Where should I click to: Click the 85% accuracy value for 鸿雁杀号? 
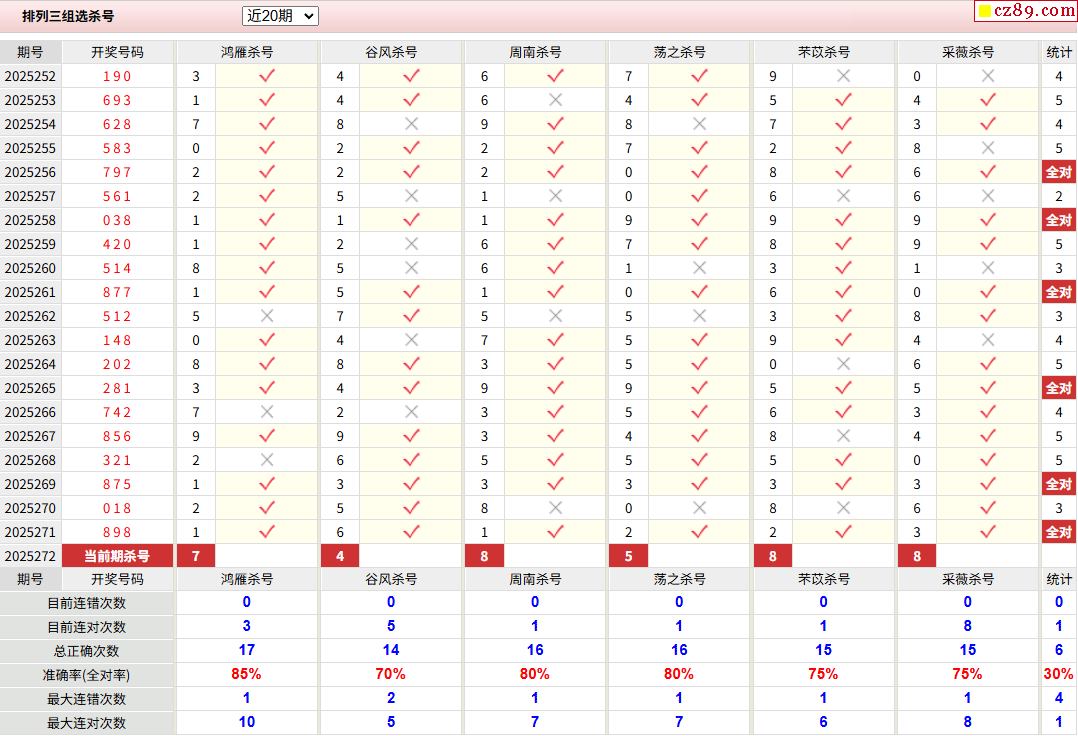pos(246,675)
